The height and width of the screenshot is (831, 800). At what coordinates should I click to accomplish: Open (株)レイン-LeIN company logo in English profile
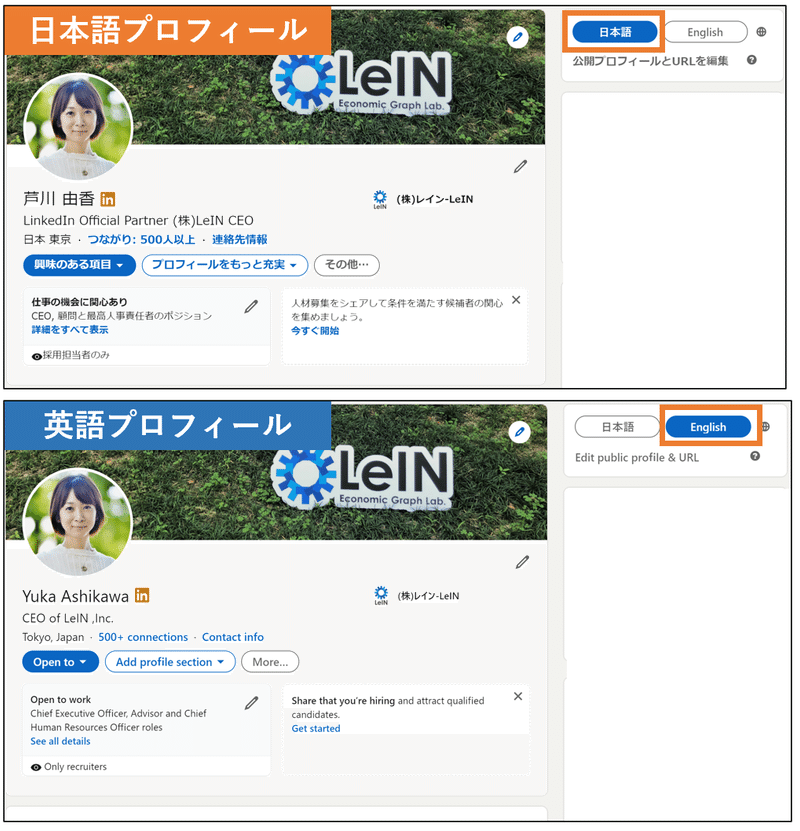pos(381,595)
